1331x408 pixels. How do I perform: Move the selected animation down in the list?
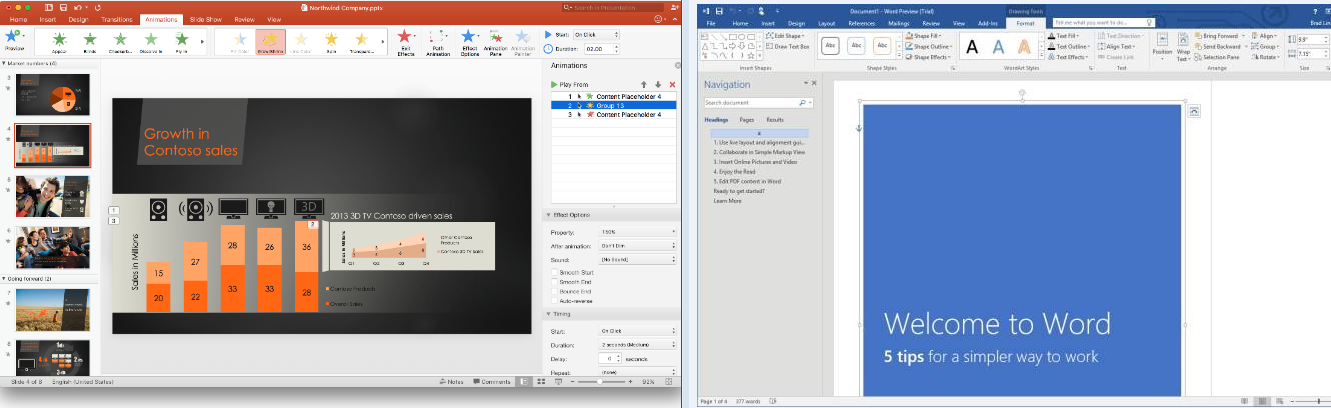click(658, 85)
